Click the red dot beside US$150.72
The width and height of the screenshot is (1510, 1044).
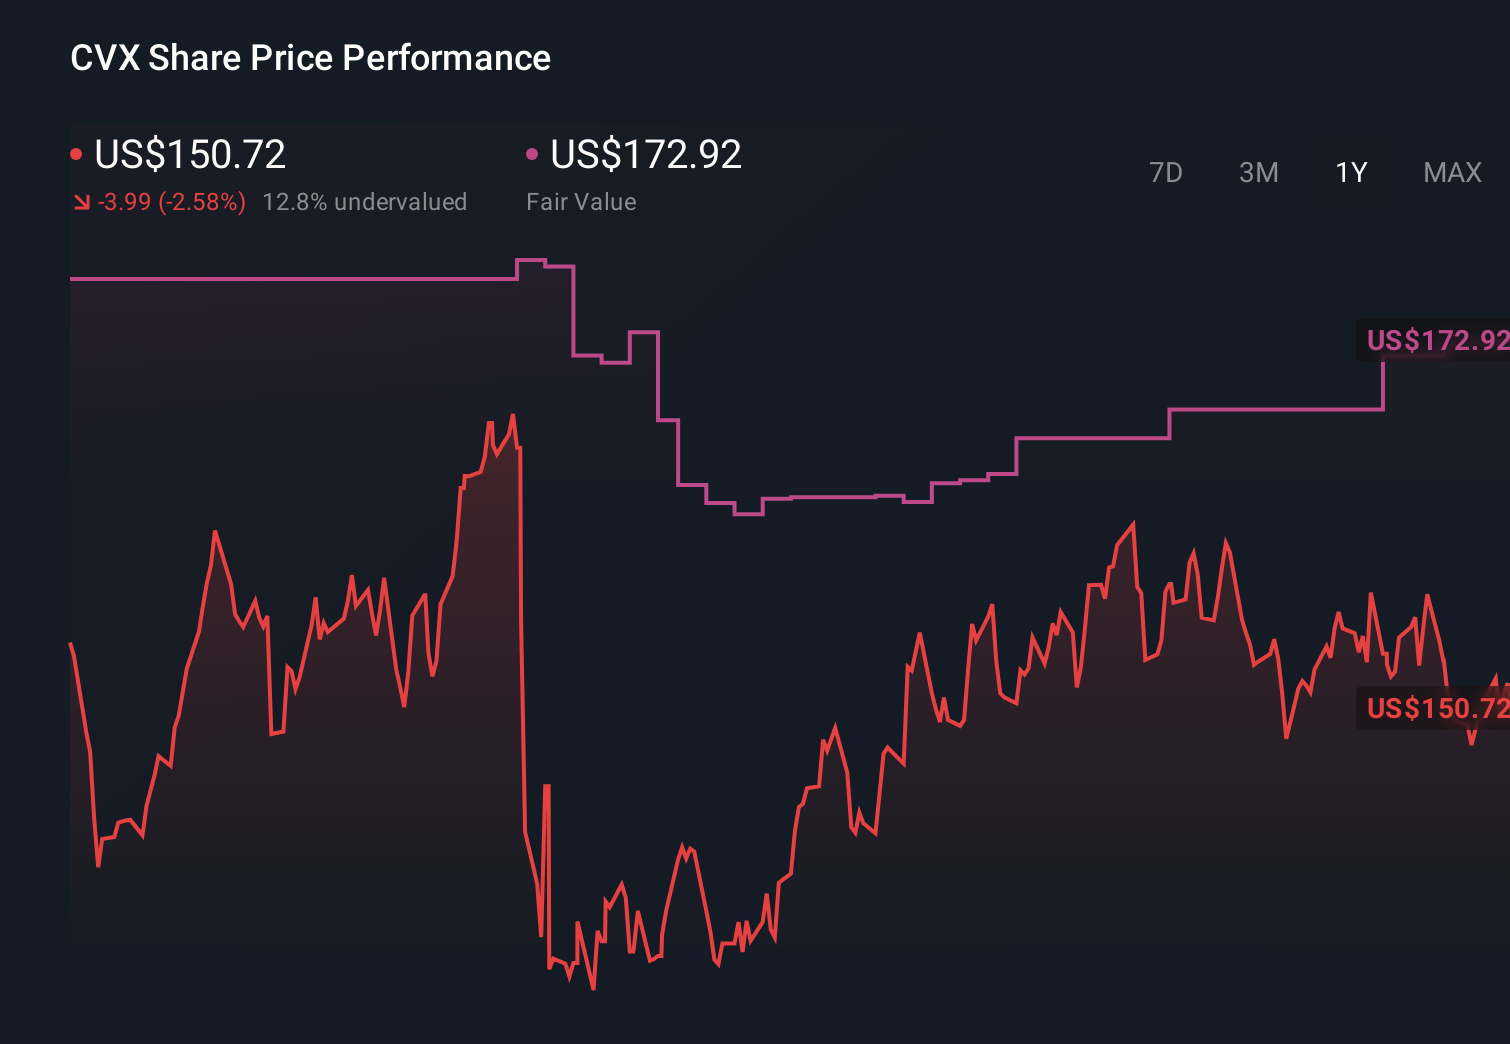[x=76, y=154]
